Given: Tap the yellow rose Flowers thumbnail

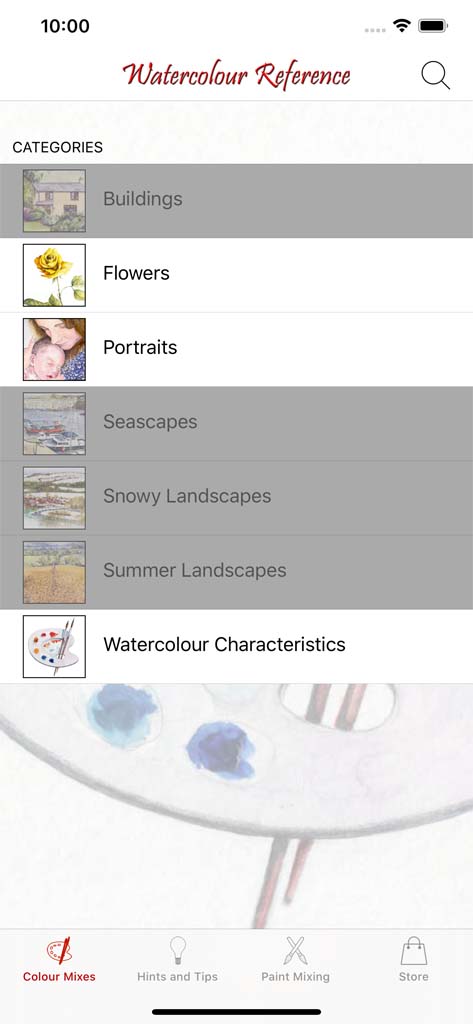Looking at the screenshot, I should coord(54,275).
